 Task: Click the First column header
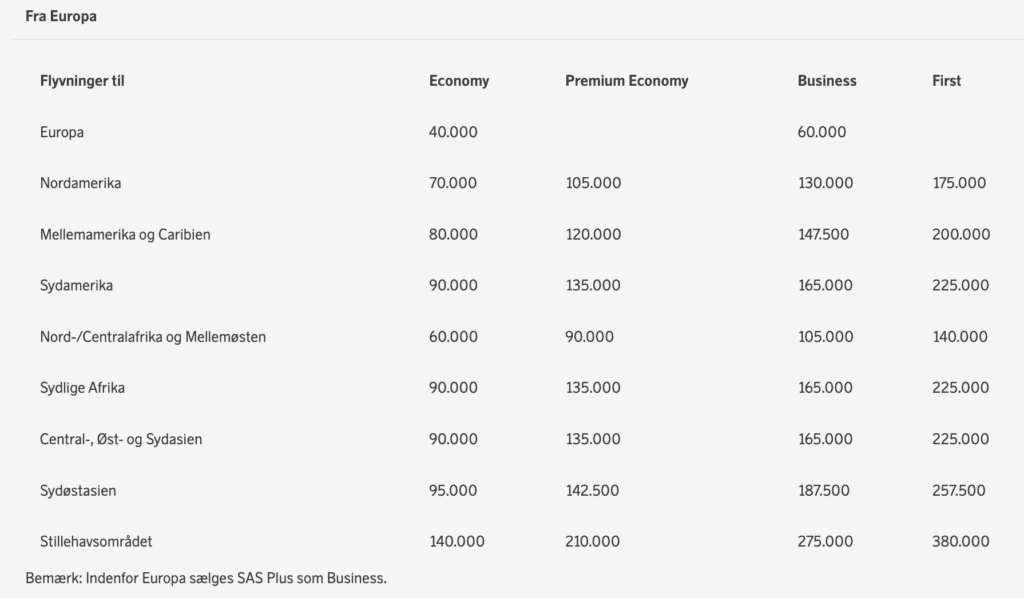click(946, 81)
